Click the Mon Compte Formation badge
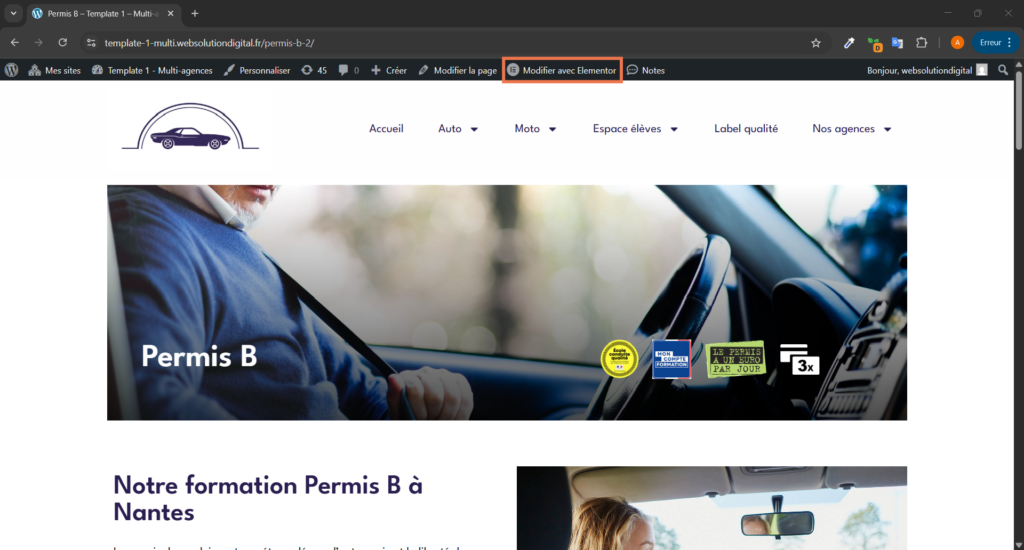Viewport: 1024px width, 550px height. tap(671, 359)
